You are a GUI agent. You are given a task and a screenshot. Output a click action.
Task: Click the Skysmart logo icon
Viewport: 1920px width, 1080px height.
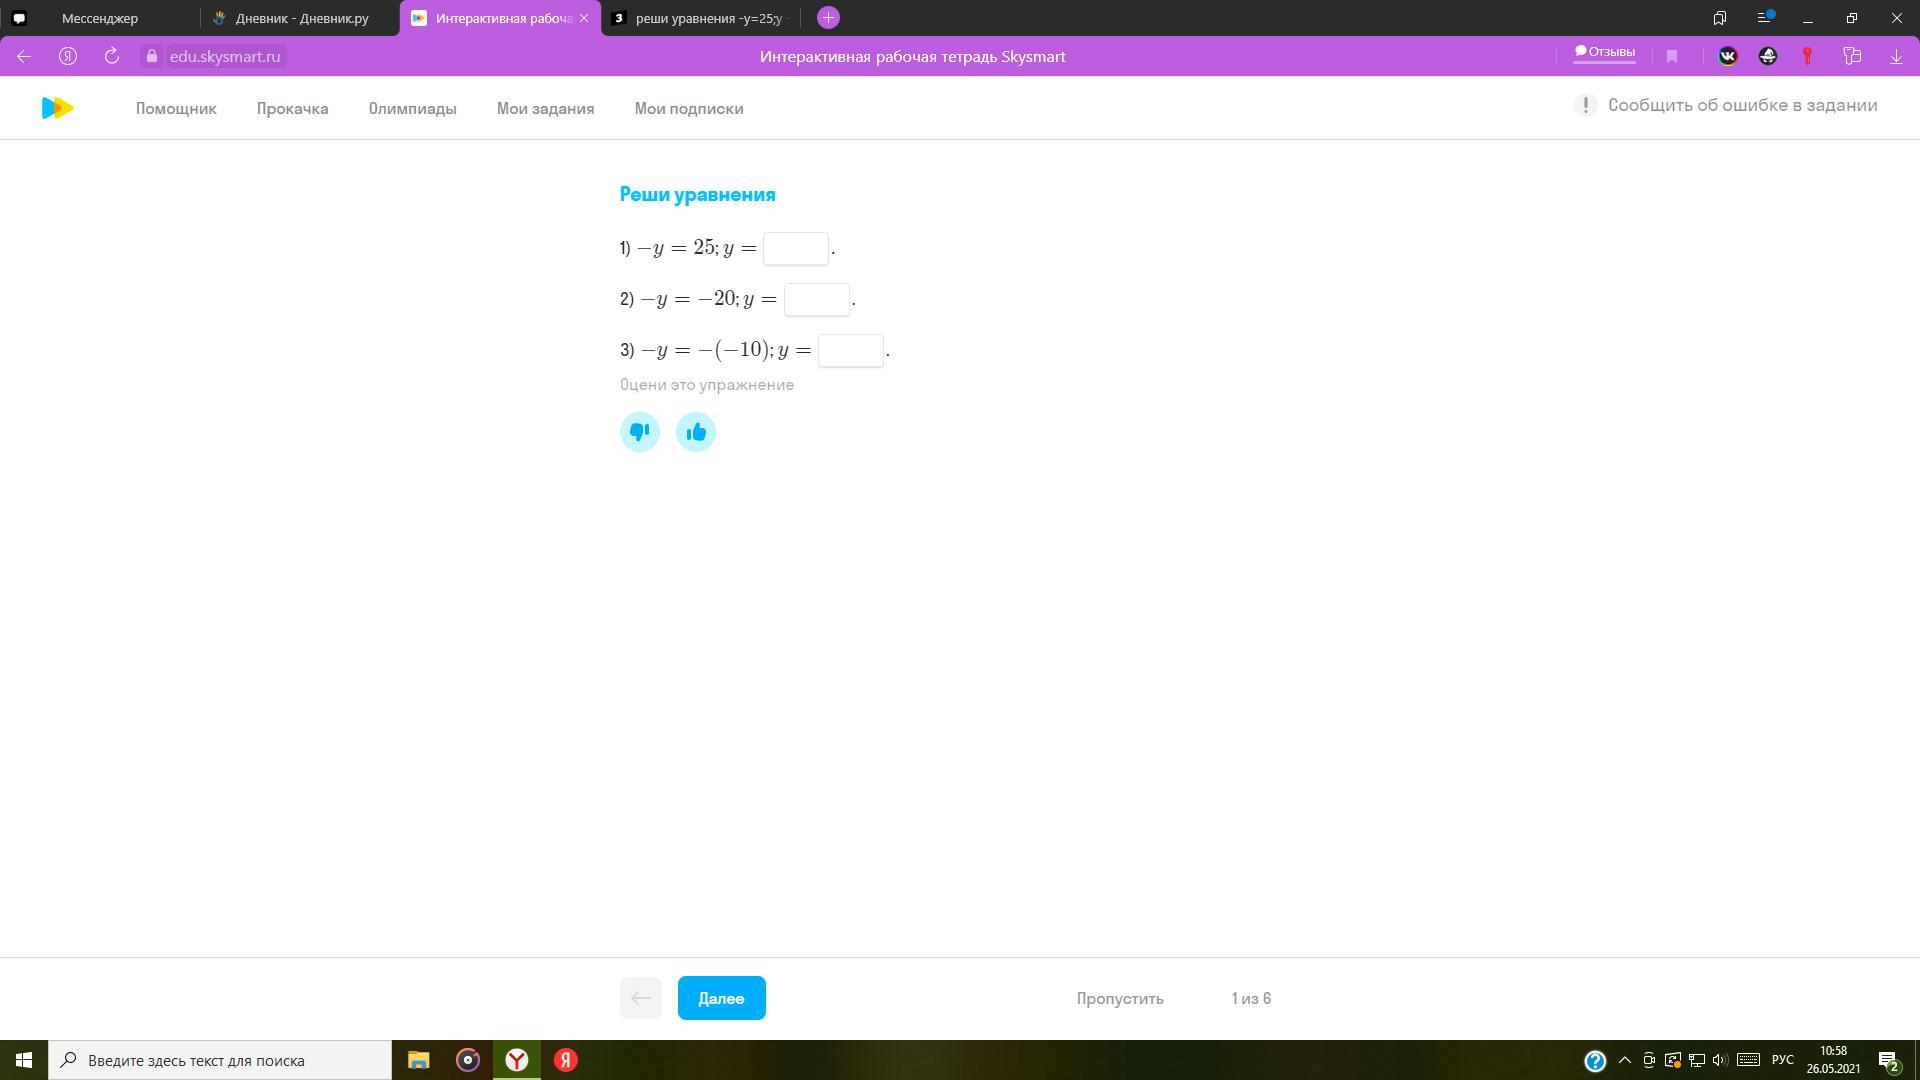click(x=58, y=108)
